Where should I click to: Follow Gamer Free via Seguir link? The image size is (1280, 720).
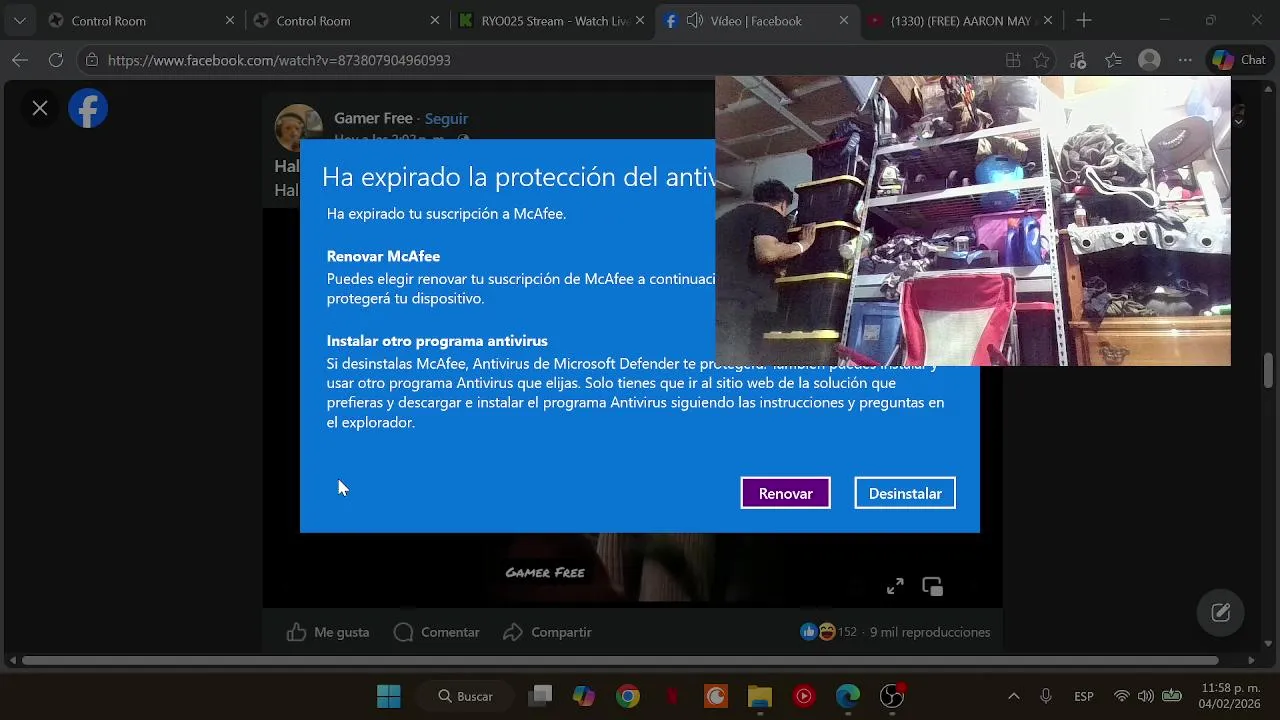446,118
